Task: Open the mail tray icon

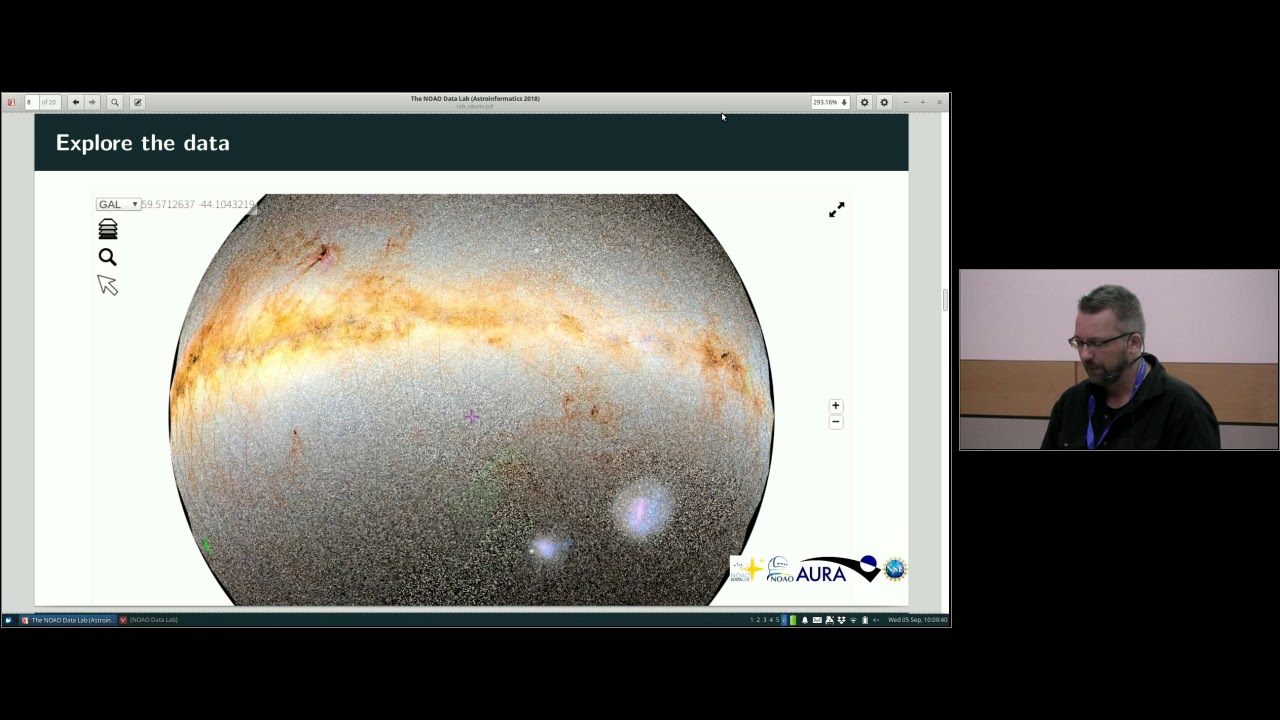Action: pyautogui.click(x=817, y=620)
